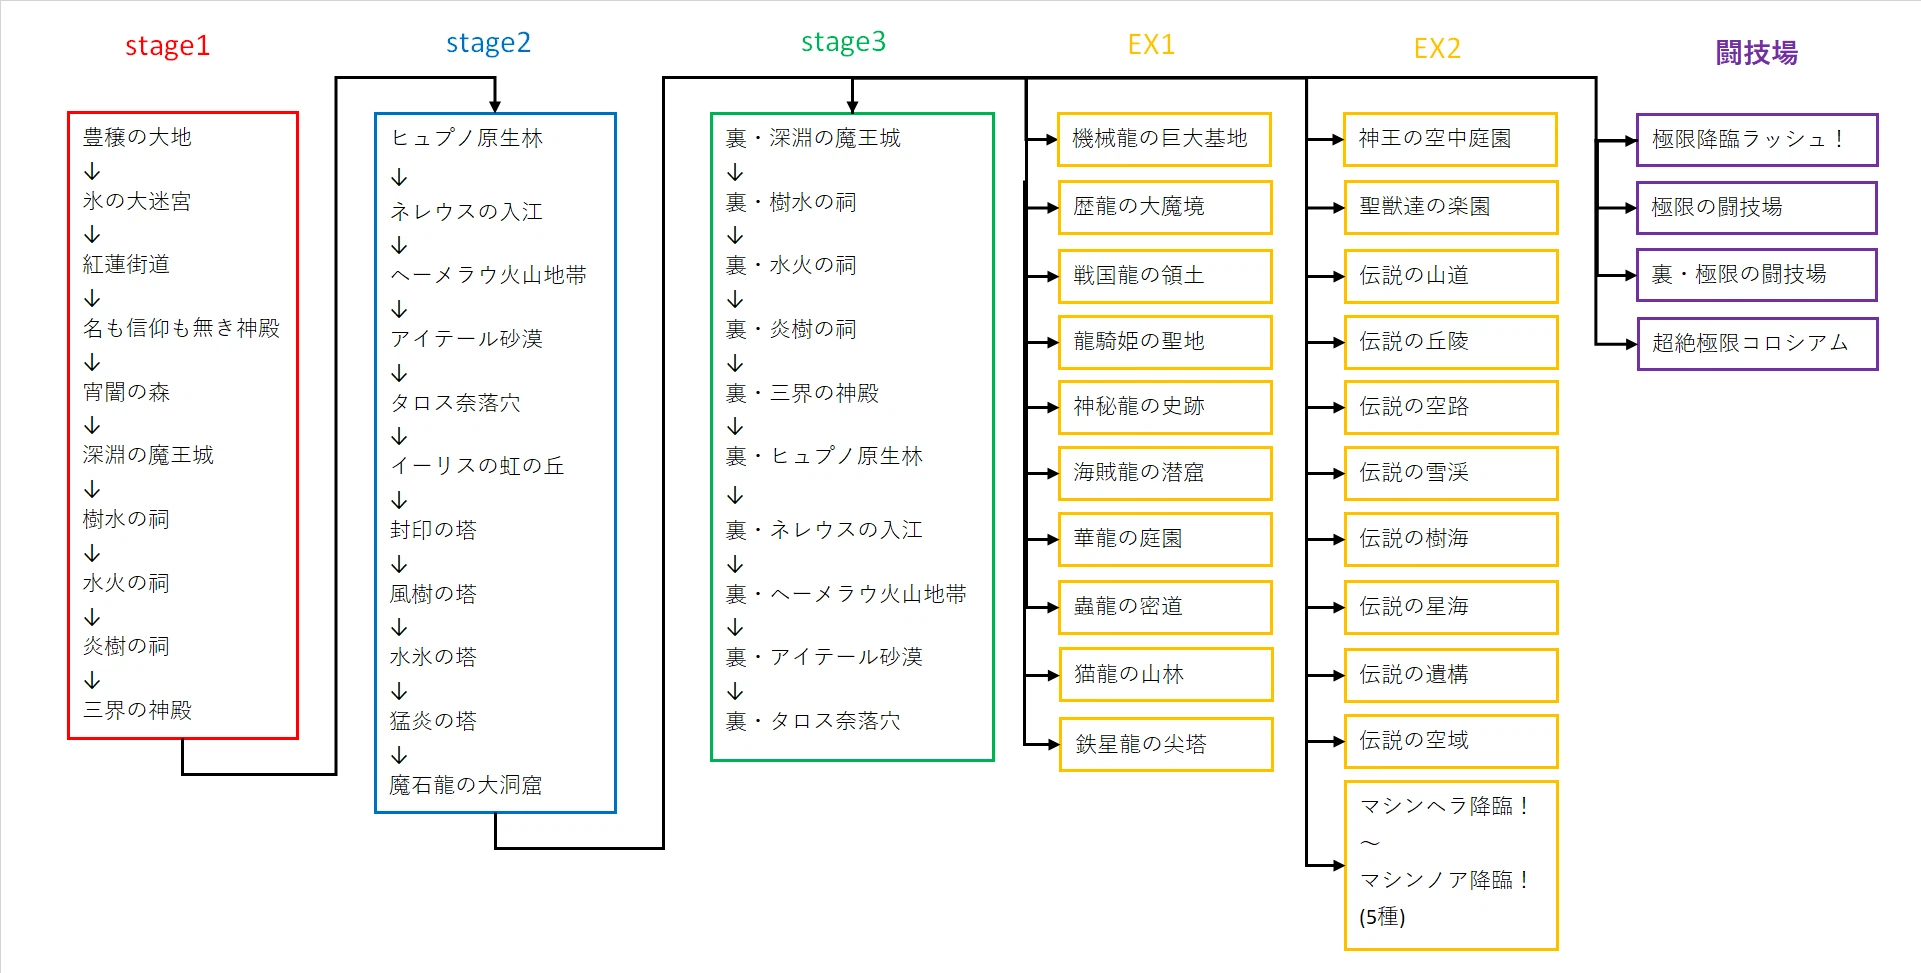
Task: Click the 神王の空中庭園 box
Action: click(1451, 139)
